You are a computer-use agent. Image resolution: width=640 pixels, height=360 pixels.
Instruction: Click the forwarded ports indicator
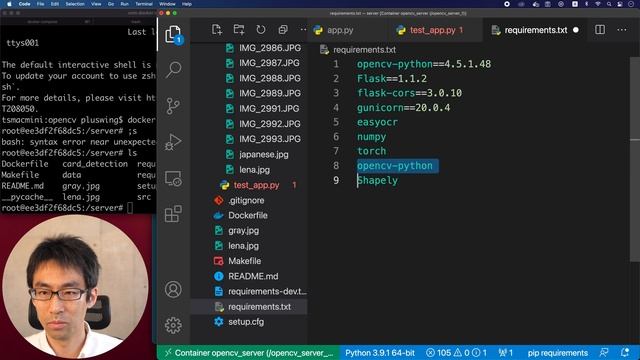click(506, 353)
